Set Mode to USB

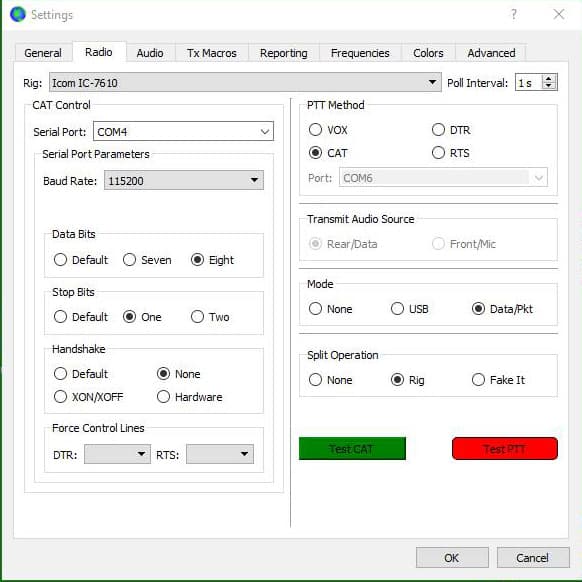(x=397, y=308)
